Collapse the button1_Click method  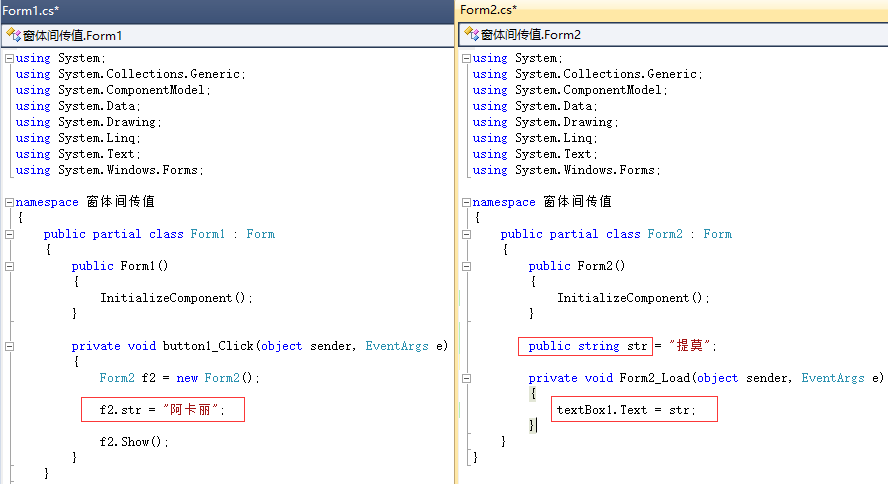click(9, 346)
